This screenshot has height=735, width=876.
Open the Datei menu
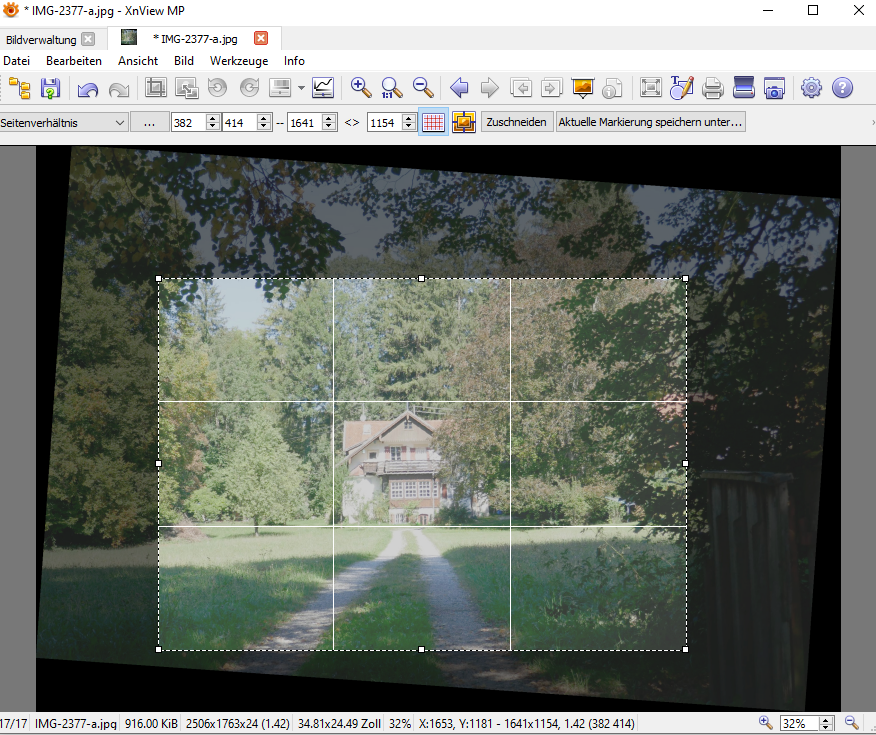tap(16, 61)
